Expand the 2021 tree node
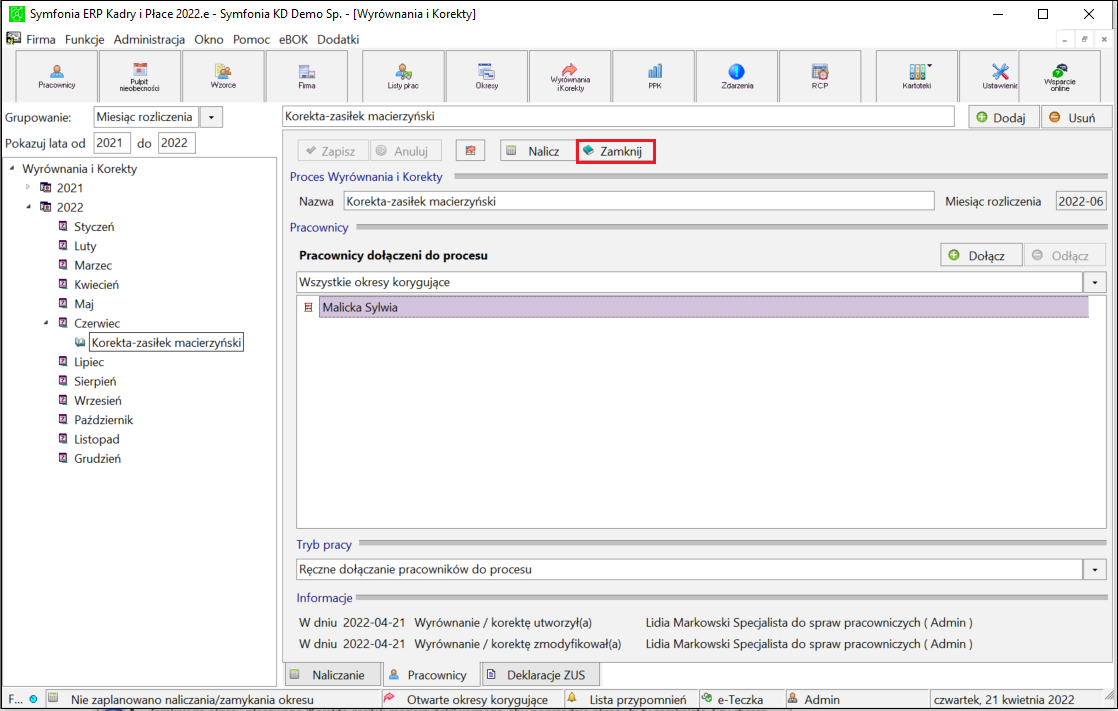 pos(28,187)
